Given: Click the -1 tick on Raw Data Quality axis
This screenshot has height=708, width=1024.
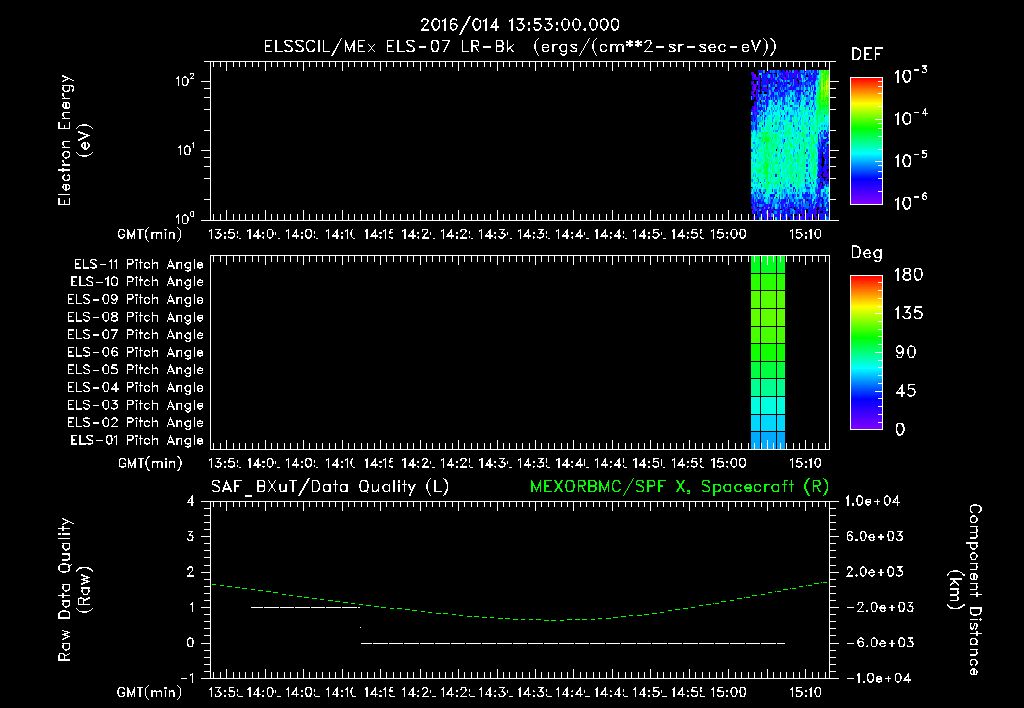Looking at the screenshot, I should (187, 678).
